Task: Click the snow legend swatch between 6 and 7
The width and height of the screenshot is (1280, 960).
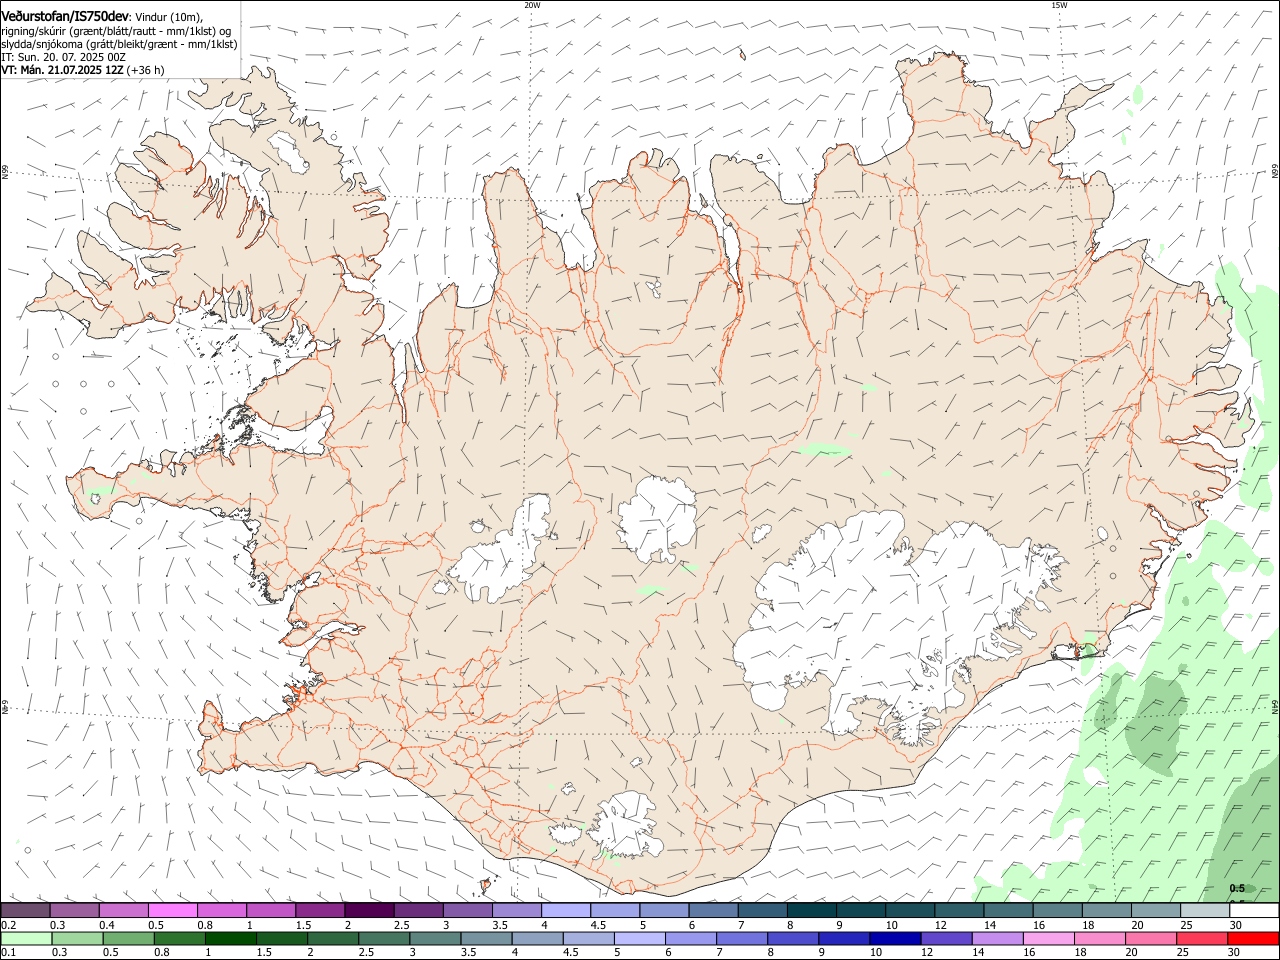Action: point(713,911)
